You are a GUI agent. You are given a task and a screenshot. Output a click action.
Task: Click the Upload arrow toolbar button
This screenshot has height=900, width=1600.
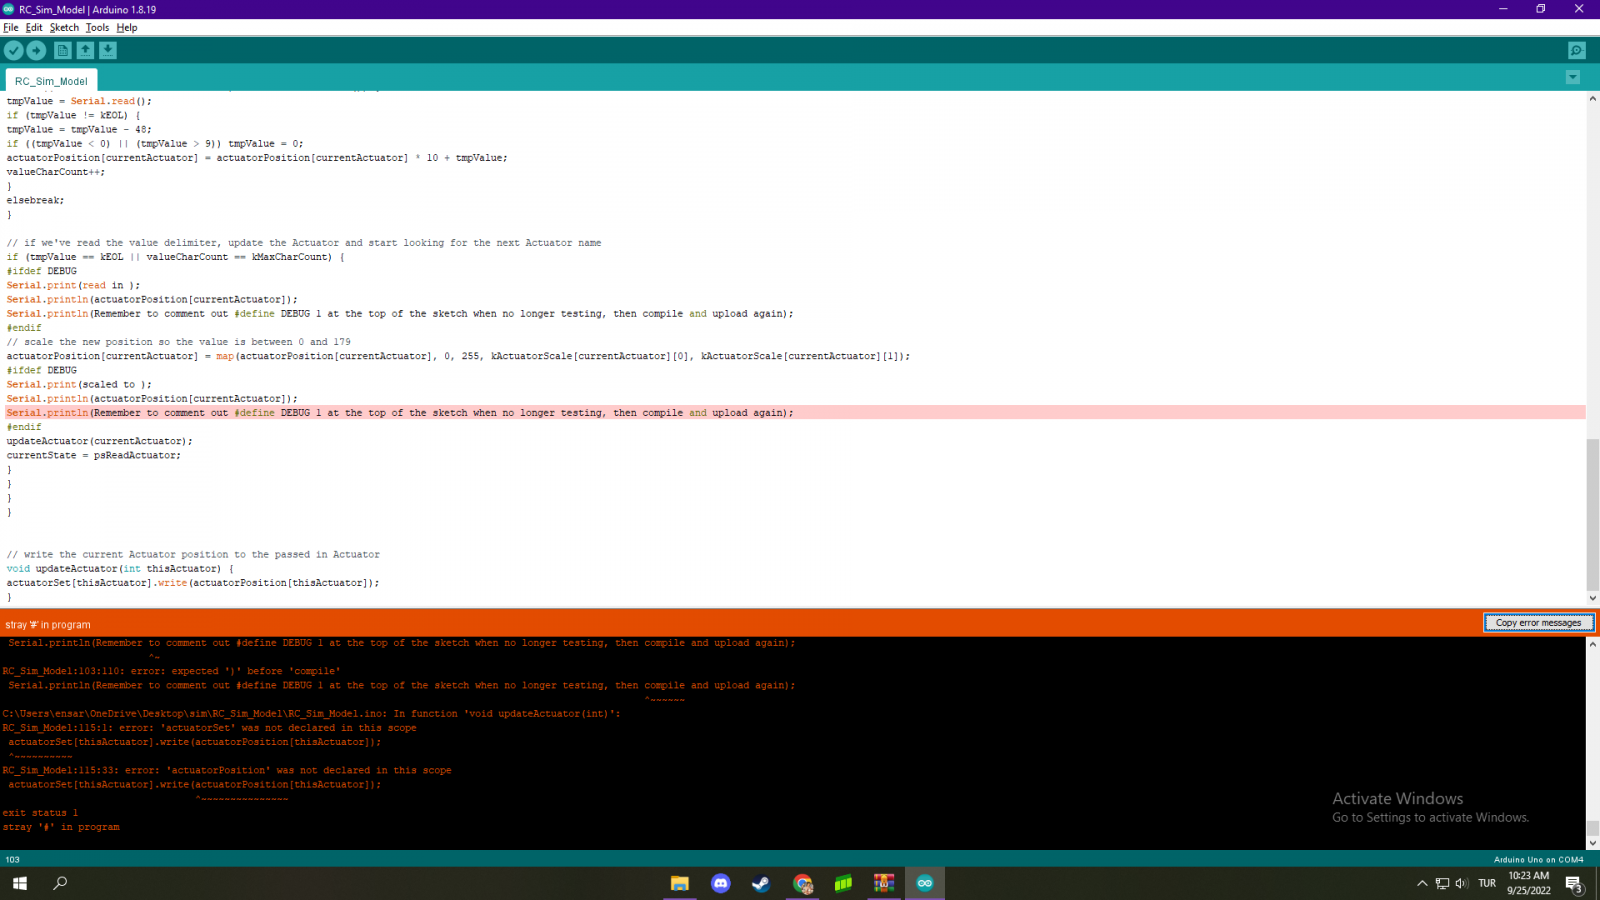point(37,50)
